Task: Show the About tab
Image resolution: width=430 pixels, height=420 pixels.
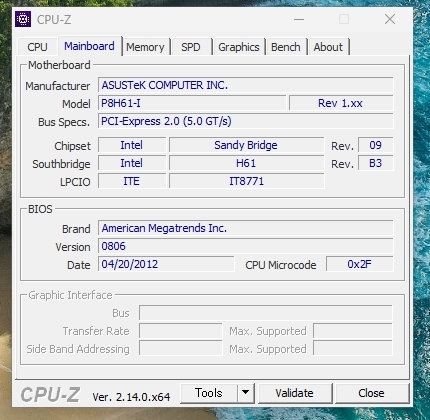Action: (328, 47)
